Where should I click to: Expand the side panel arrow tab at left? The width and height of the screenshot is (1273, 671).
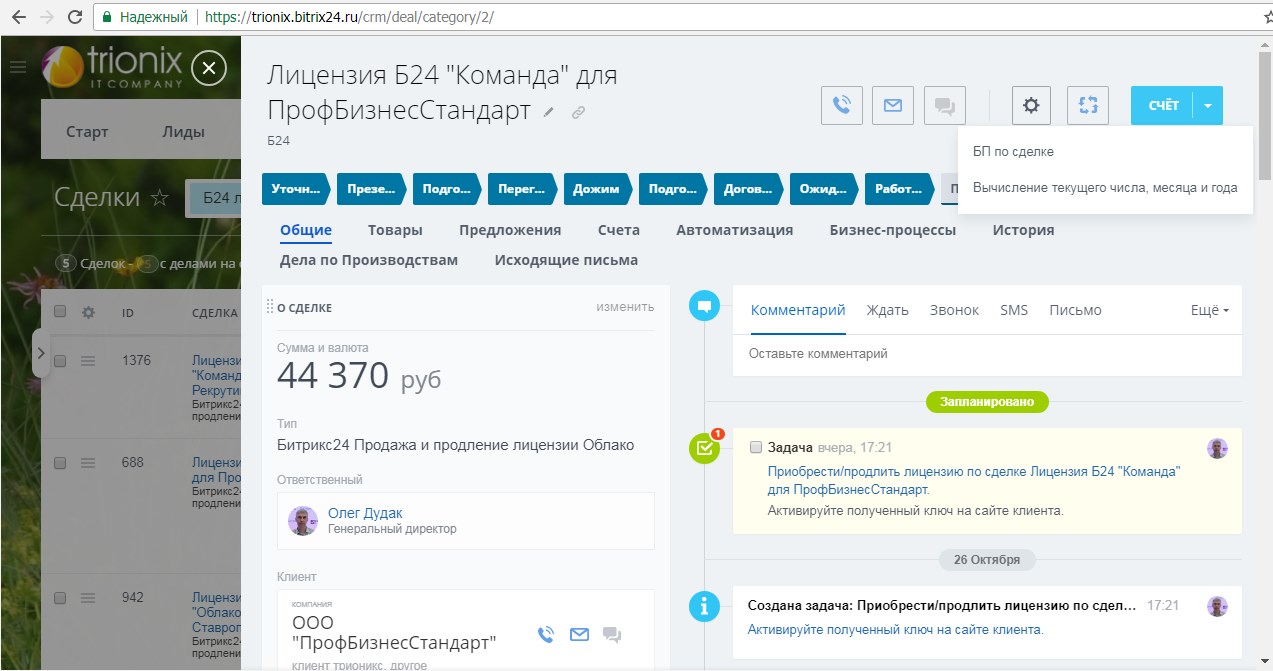pos(41,352)
